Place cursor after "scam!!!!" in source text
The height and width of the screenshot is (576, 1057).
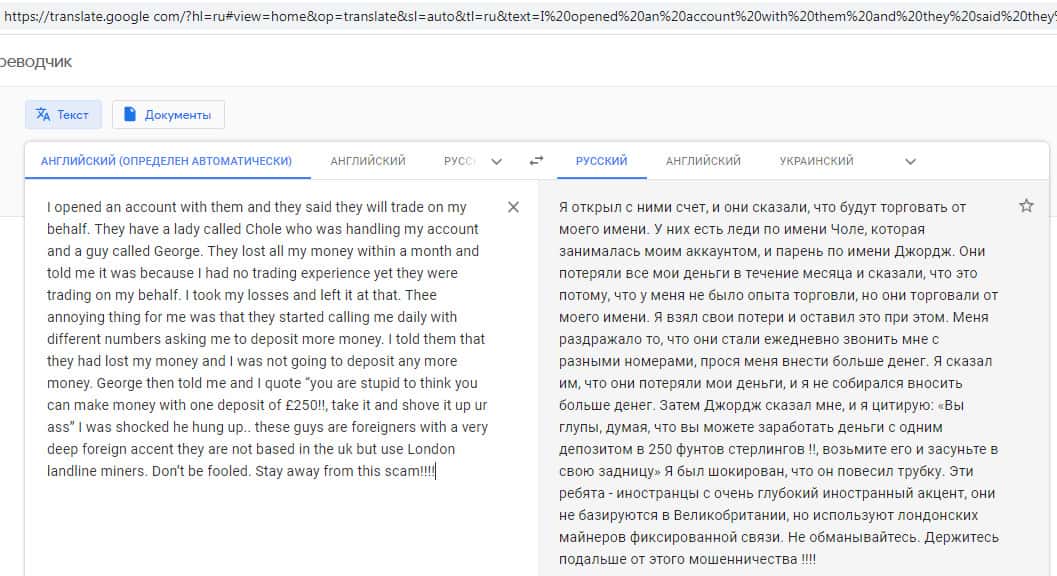tap(436, 470)
